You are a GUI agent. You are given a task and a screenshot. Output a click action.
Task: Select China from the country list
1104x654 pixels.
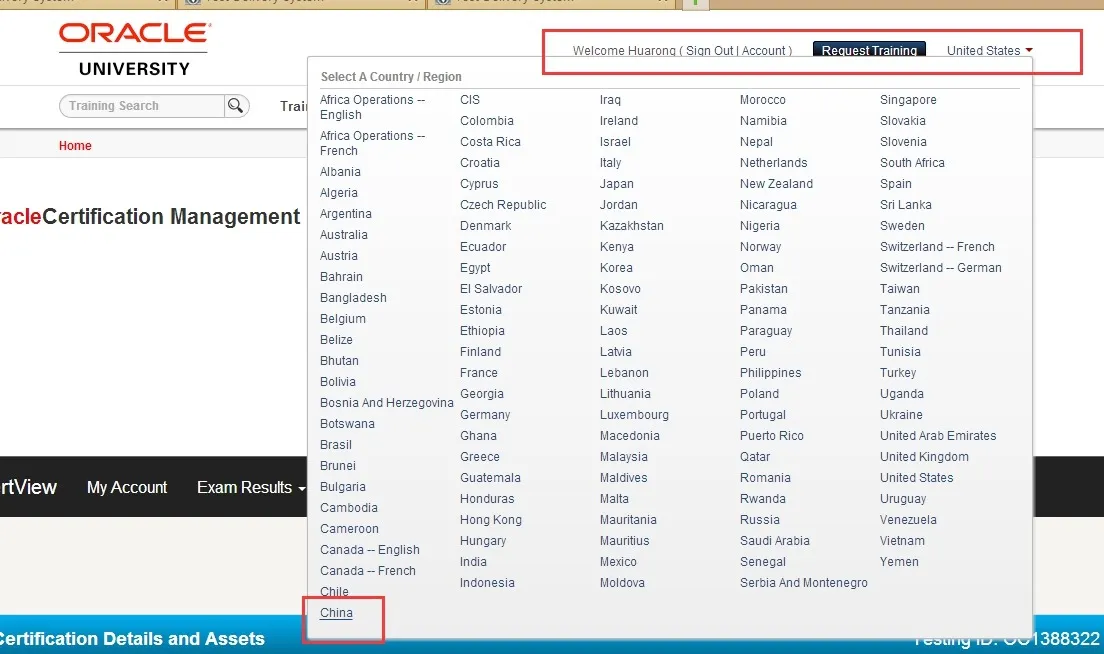pyautogui.click(x=337, y=612)
